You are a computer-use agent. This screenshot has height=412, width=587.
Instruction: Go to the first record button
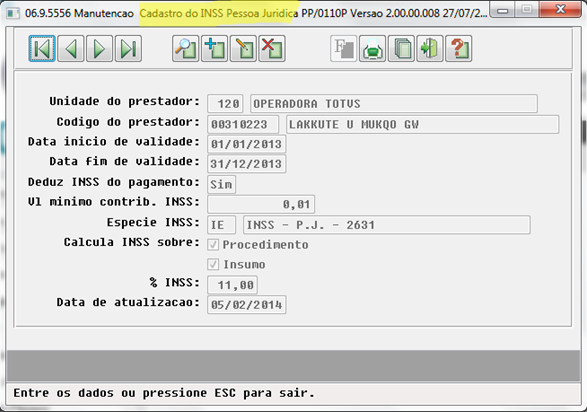(x=42, y=49)
